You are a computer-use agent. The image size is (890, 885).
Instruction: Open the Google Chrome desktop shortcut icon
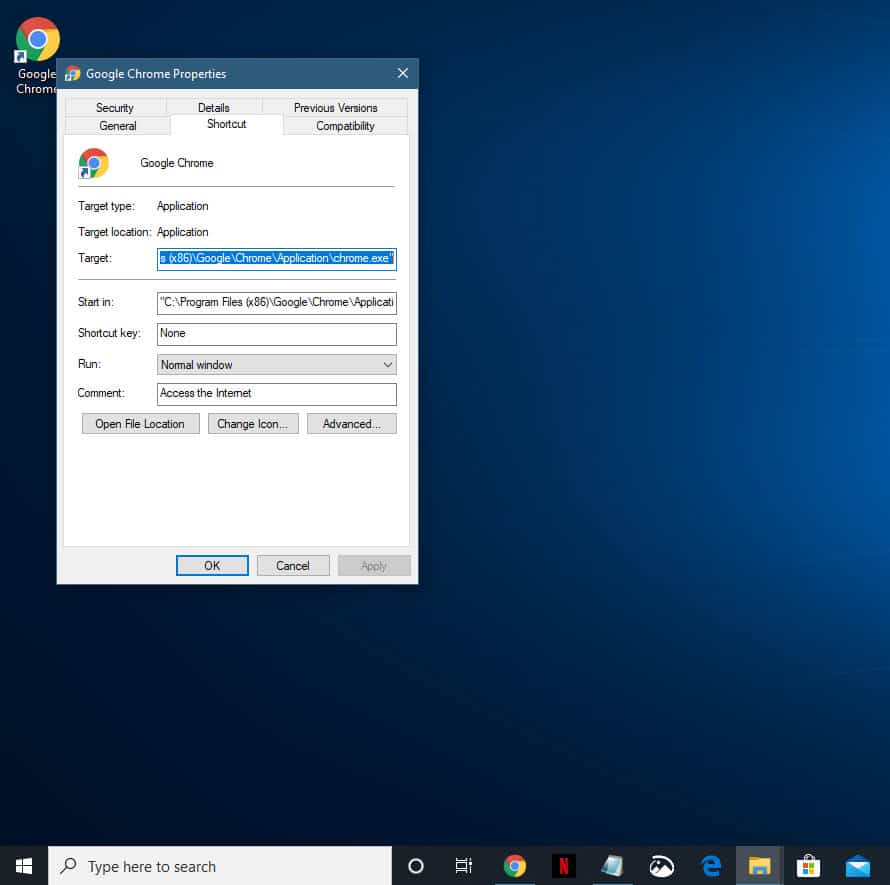coord(37,39)
